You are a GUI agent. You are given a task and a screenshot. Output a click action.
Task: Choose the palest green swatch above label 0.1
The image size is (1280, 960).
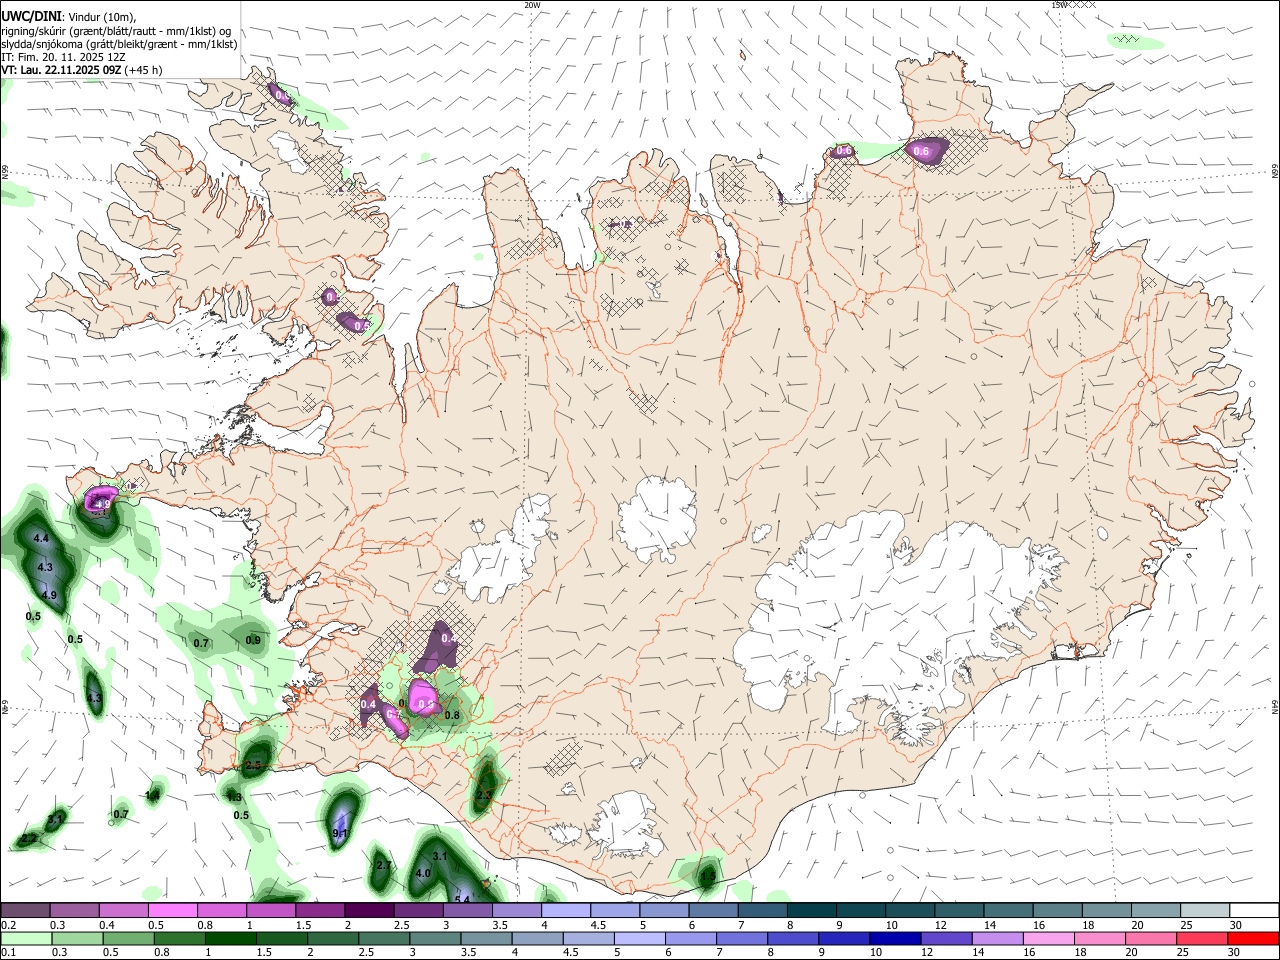coord(26,938)
